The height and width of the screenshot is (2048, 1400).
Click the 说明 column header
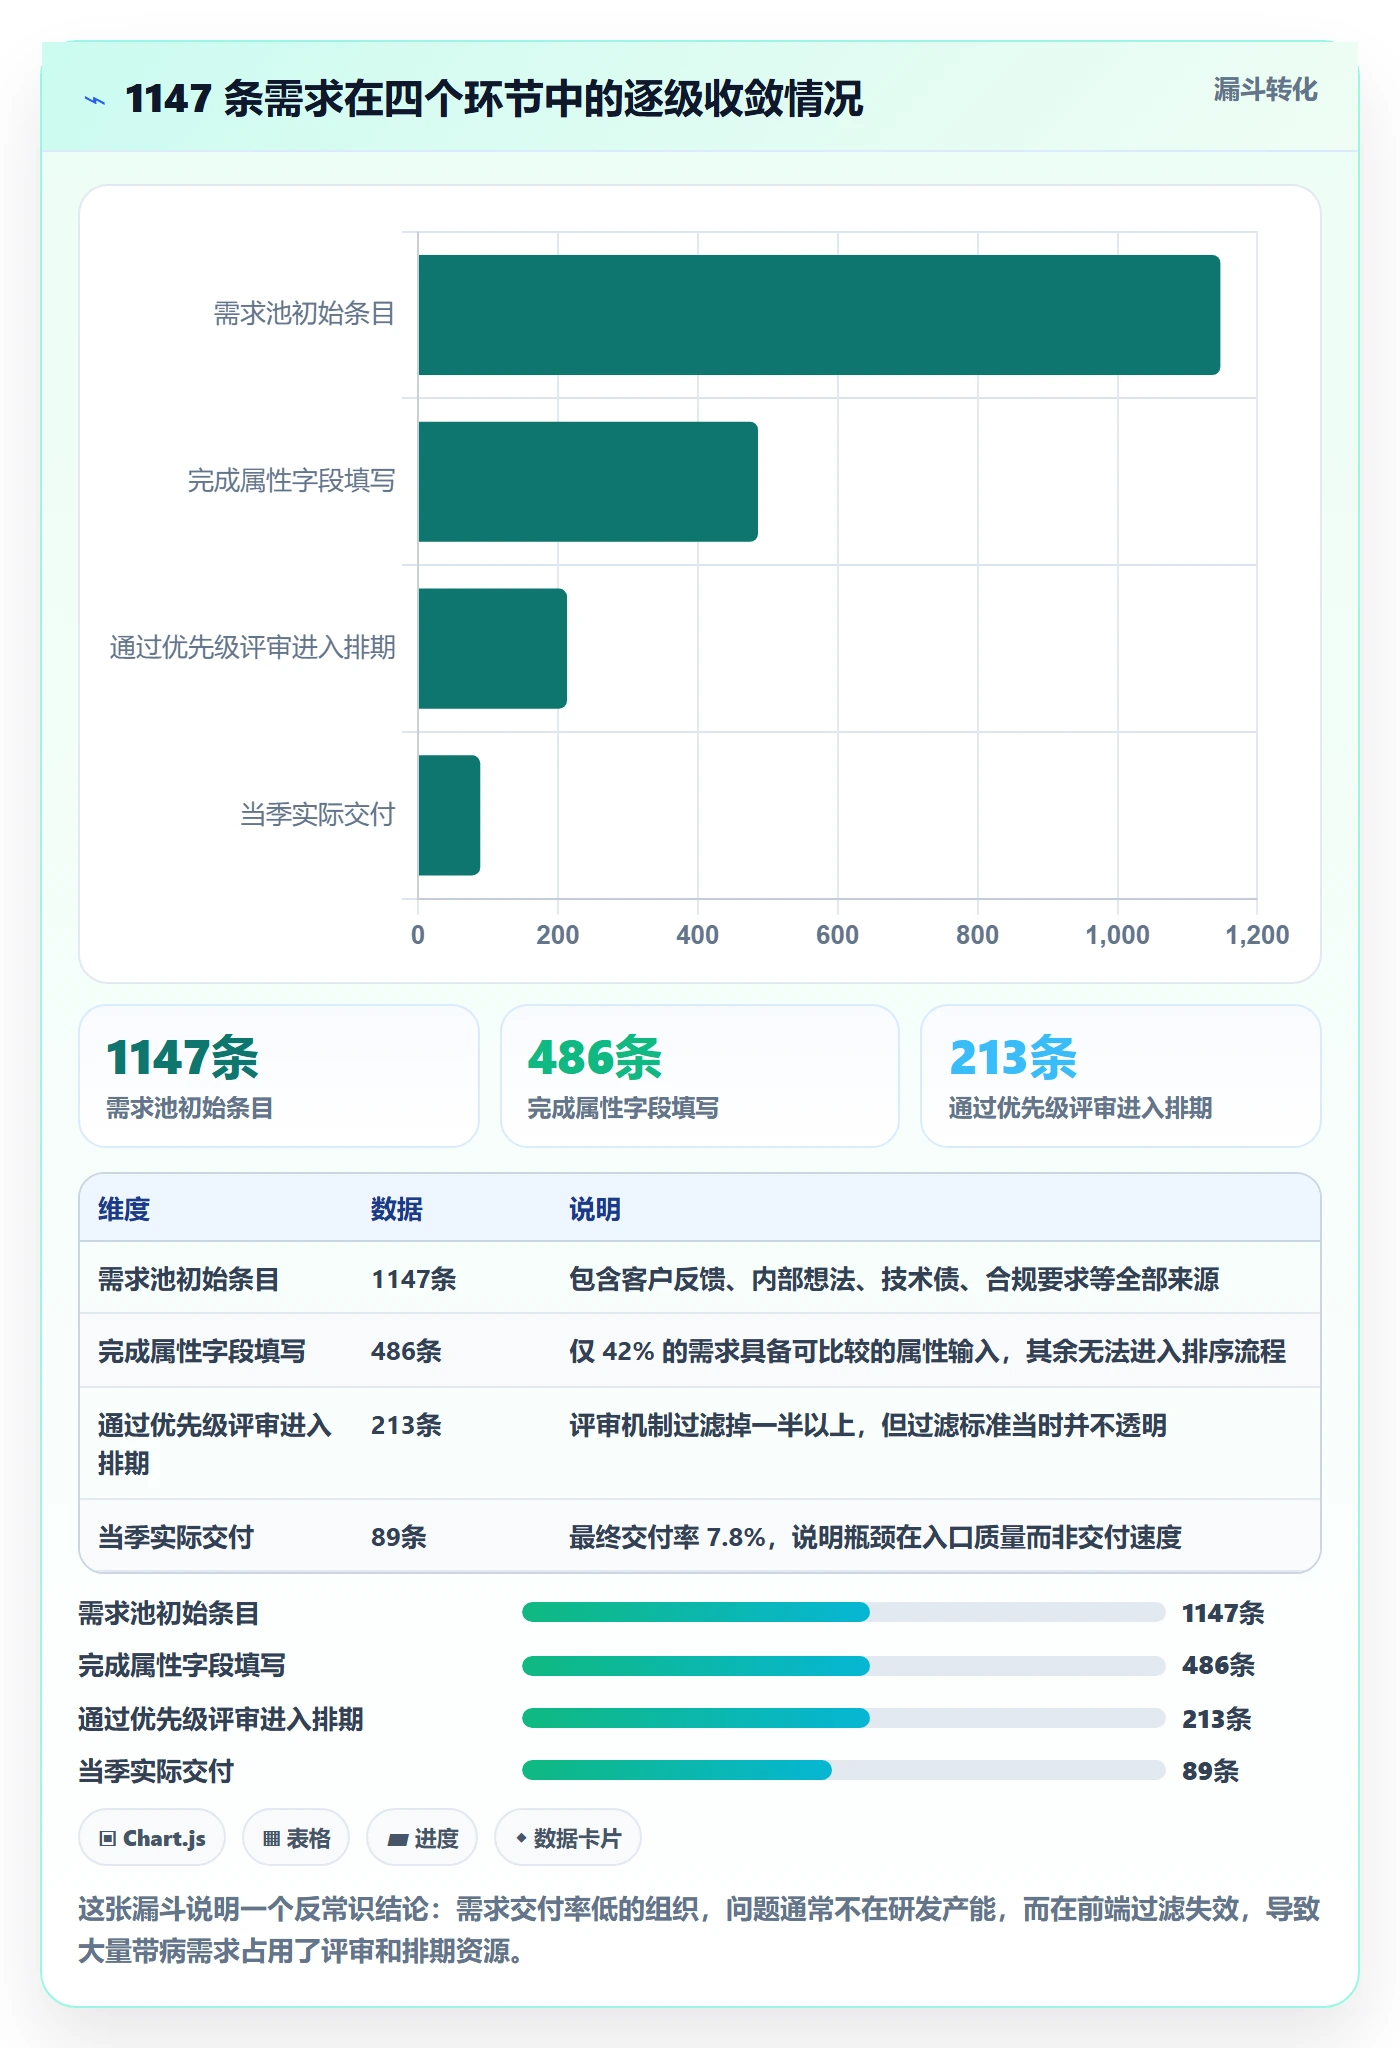coord(595,1209)
